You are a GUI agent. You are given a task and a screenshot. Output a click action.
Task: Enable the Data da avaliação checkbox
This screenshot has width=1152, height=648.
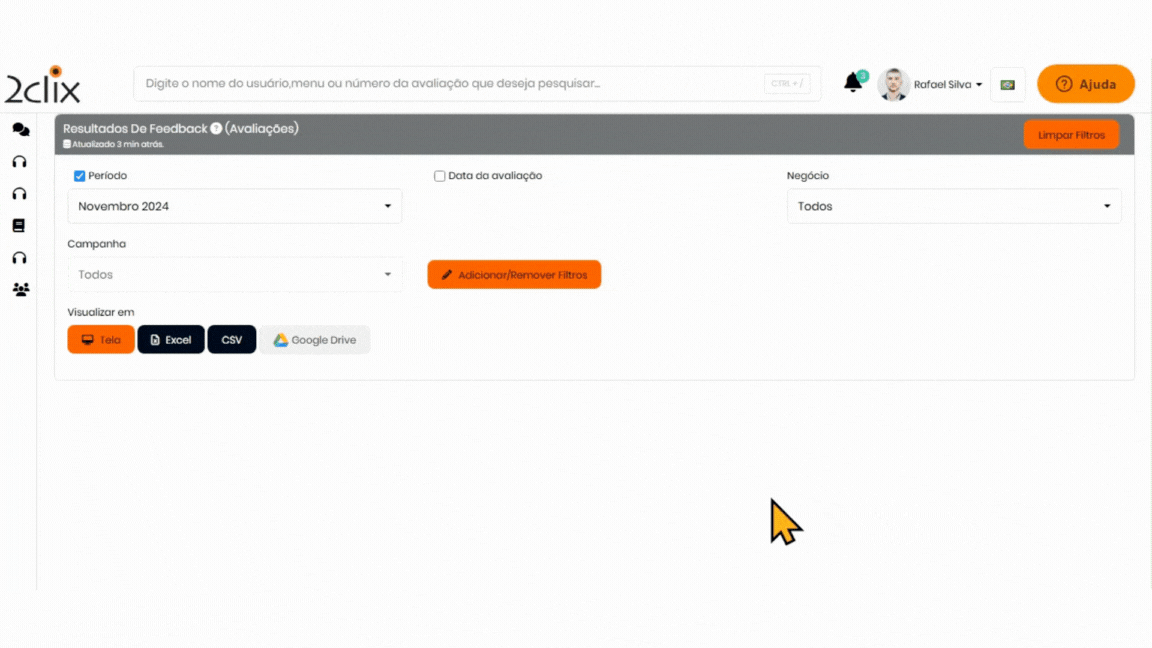pyautogui.click(x=439, y=176)
